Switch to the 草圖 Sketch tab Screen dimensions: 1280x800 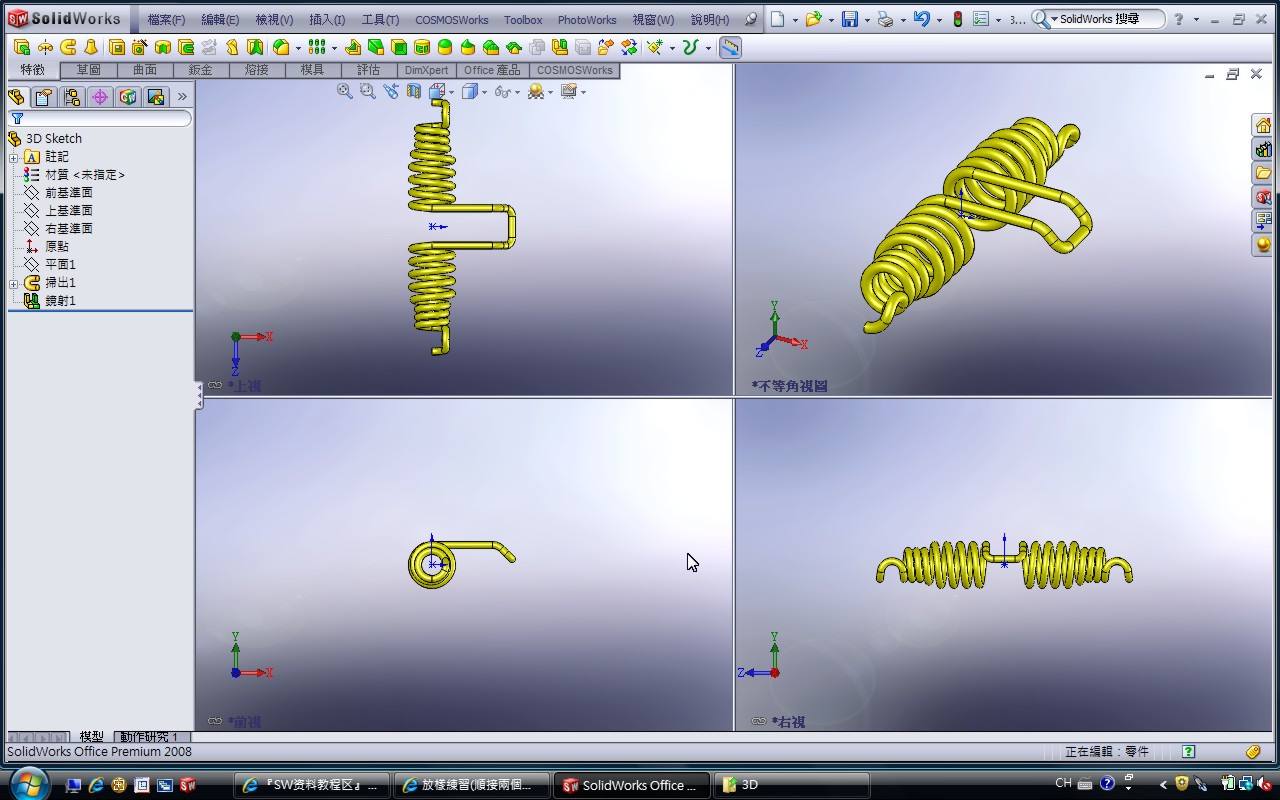(x=89, y=70)
